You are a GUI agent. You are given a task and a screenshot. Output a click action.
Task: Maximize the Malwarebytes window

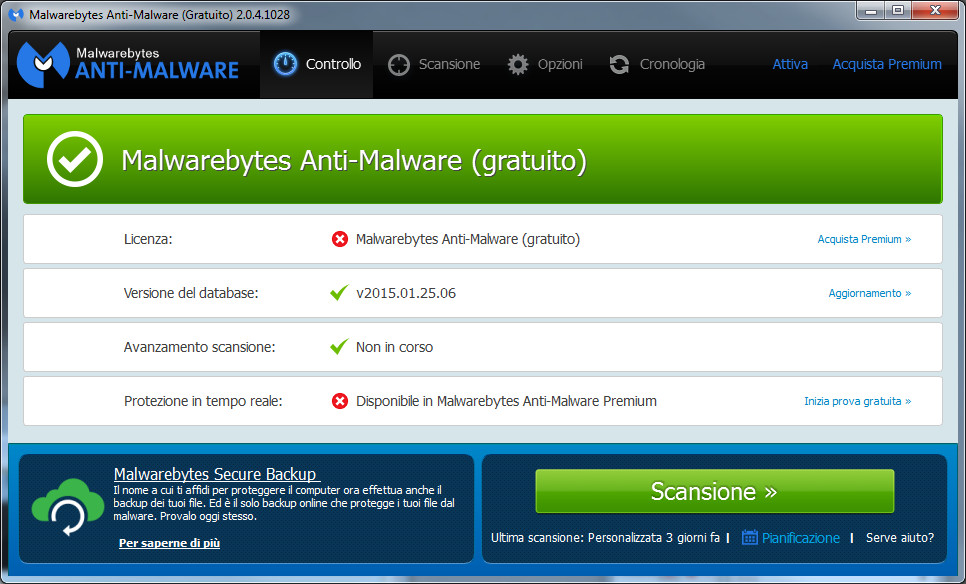898,10
